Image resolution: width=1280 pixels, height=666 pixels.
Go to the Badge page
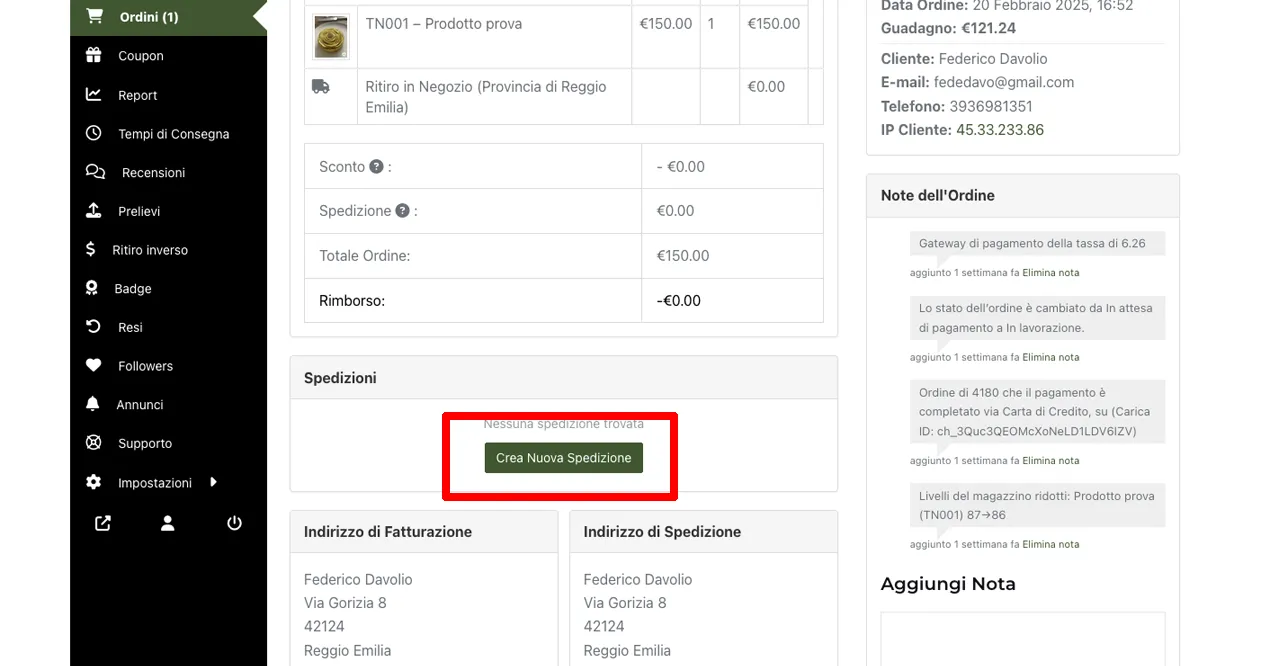point(133,289)
